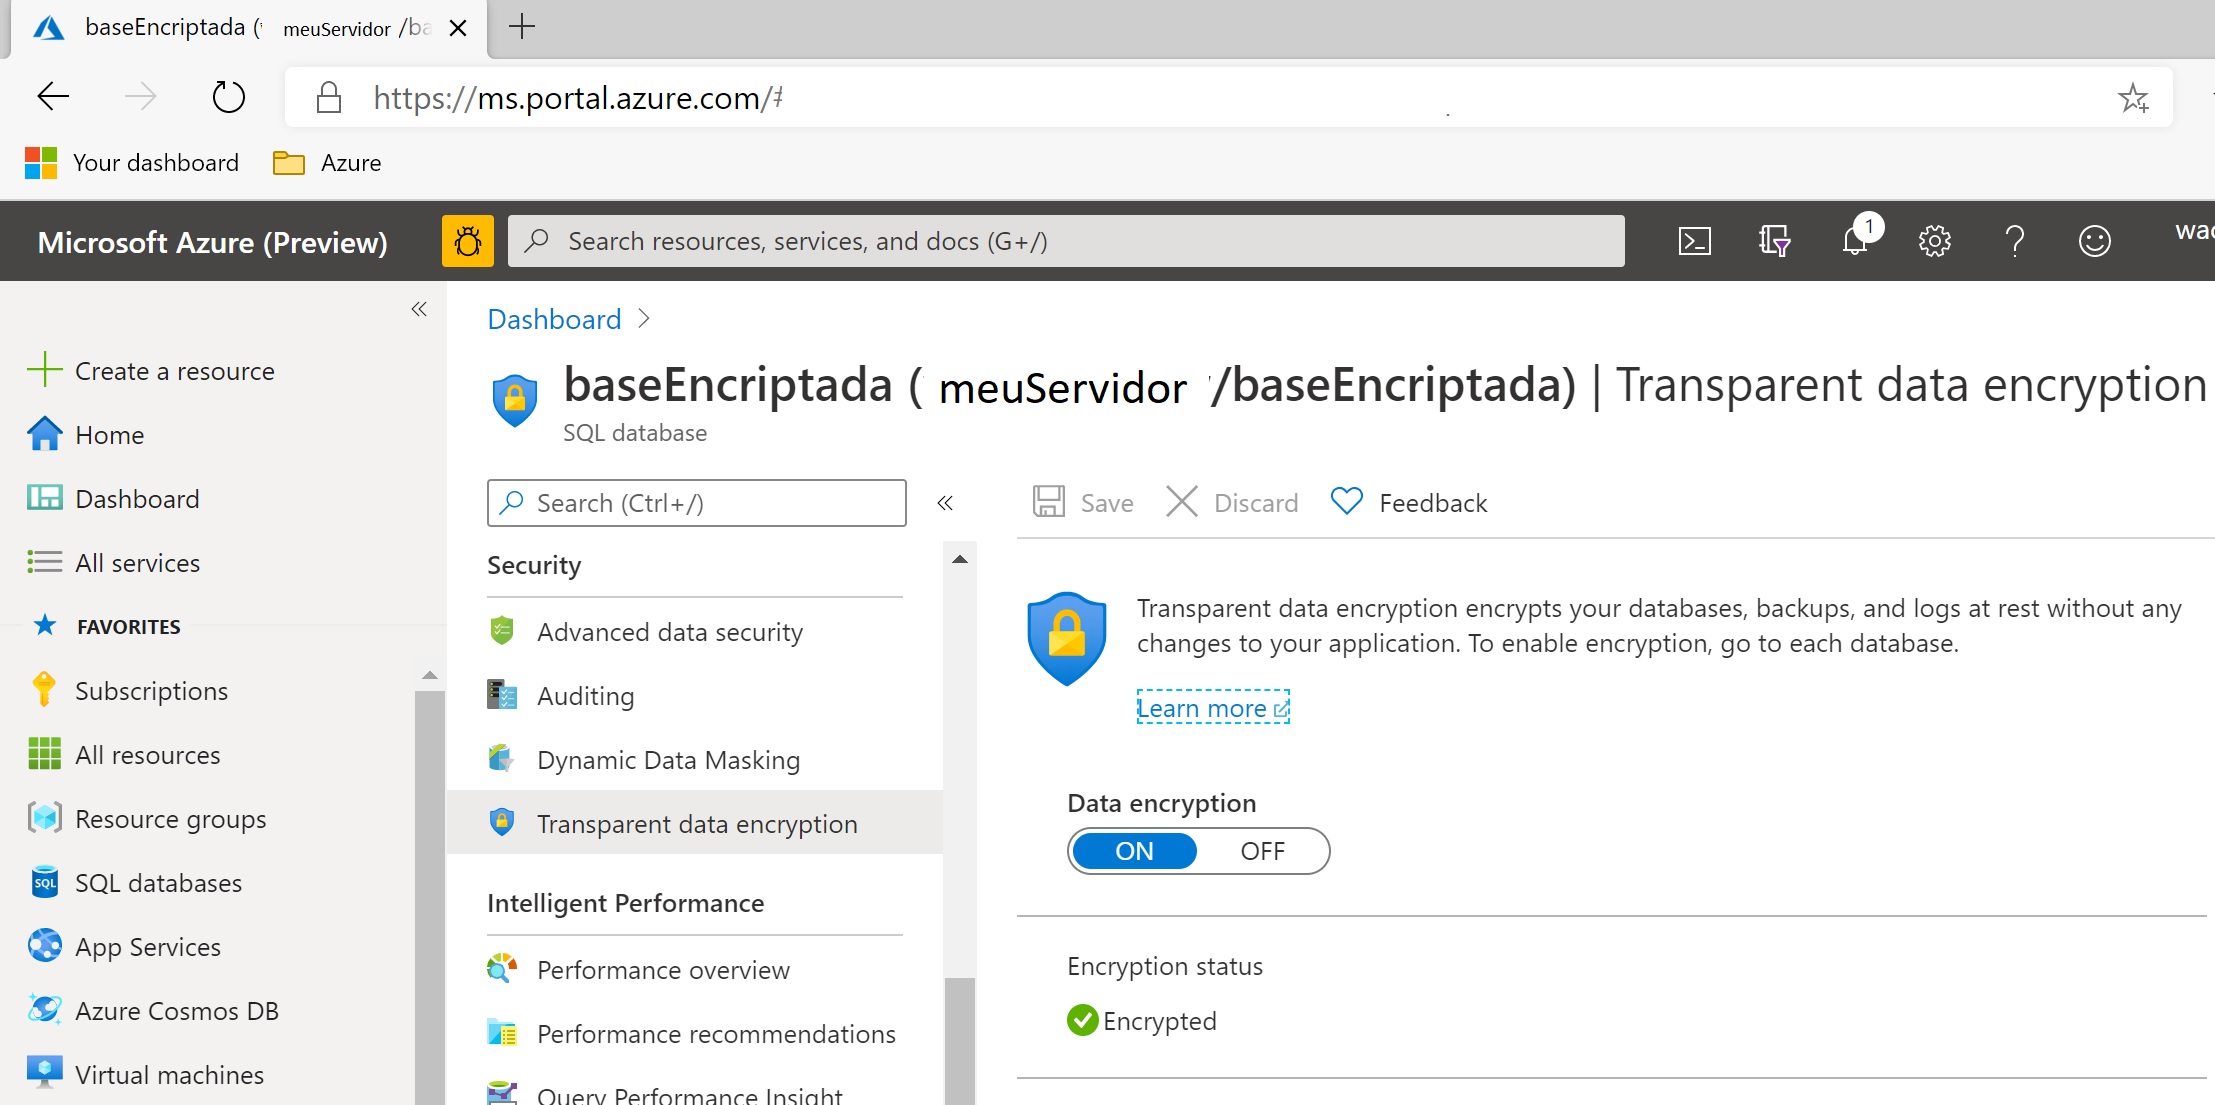Set Data encryption toggle to ON
This screenshot has height=1105, width=2215.
(1134, 851)
